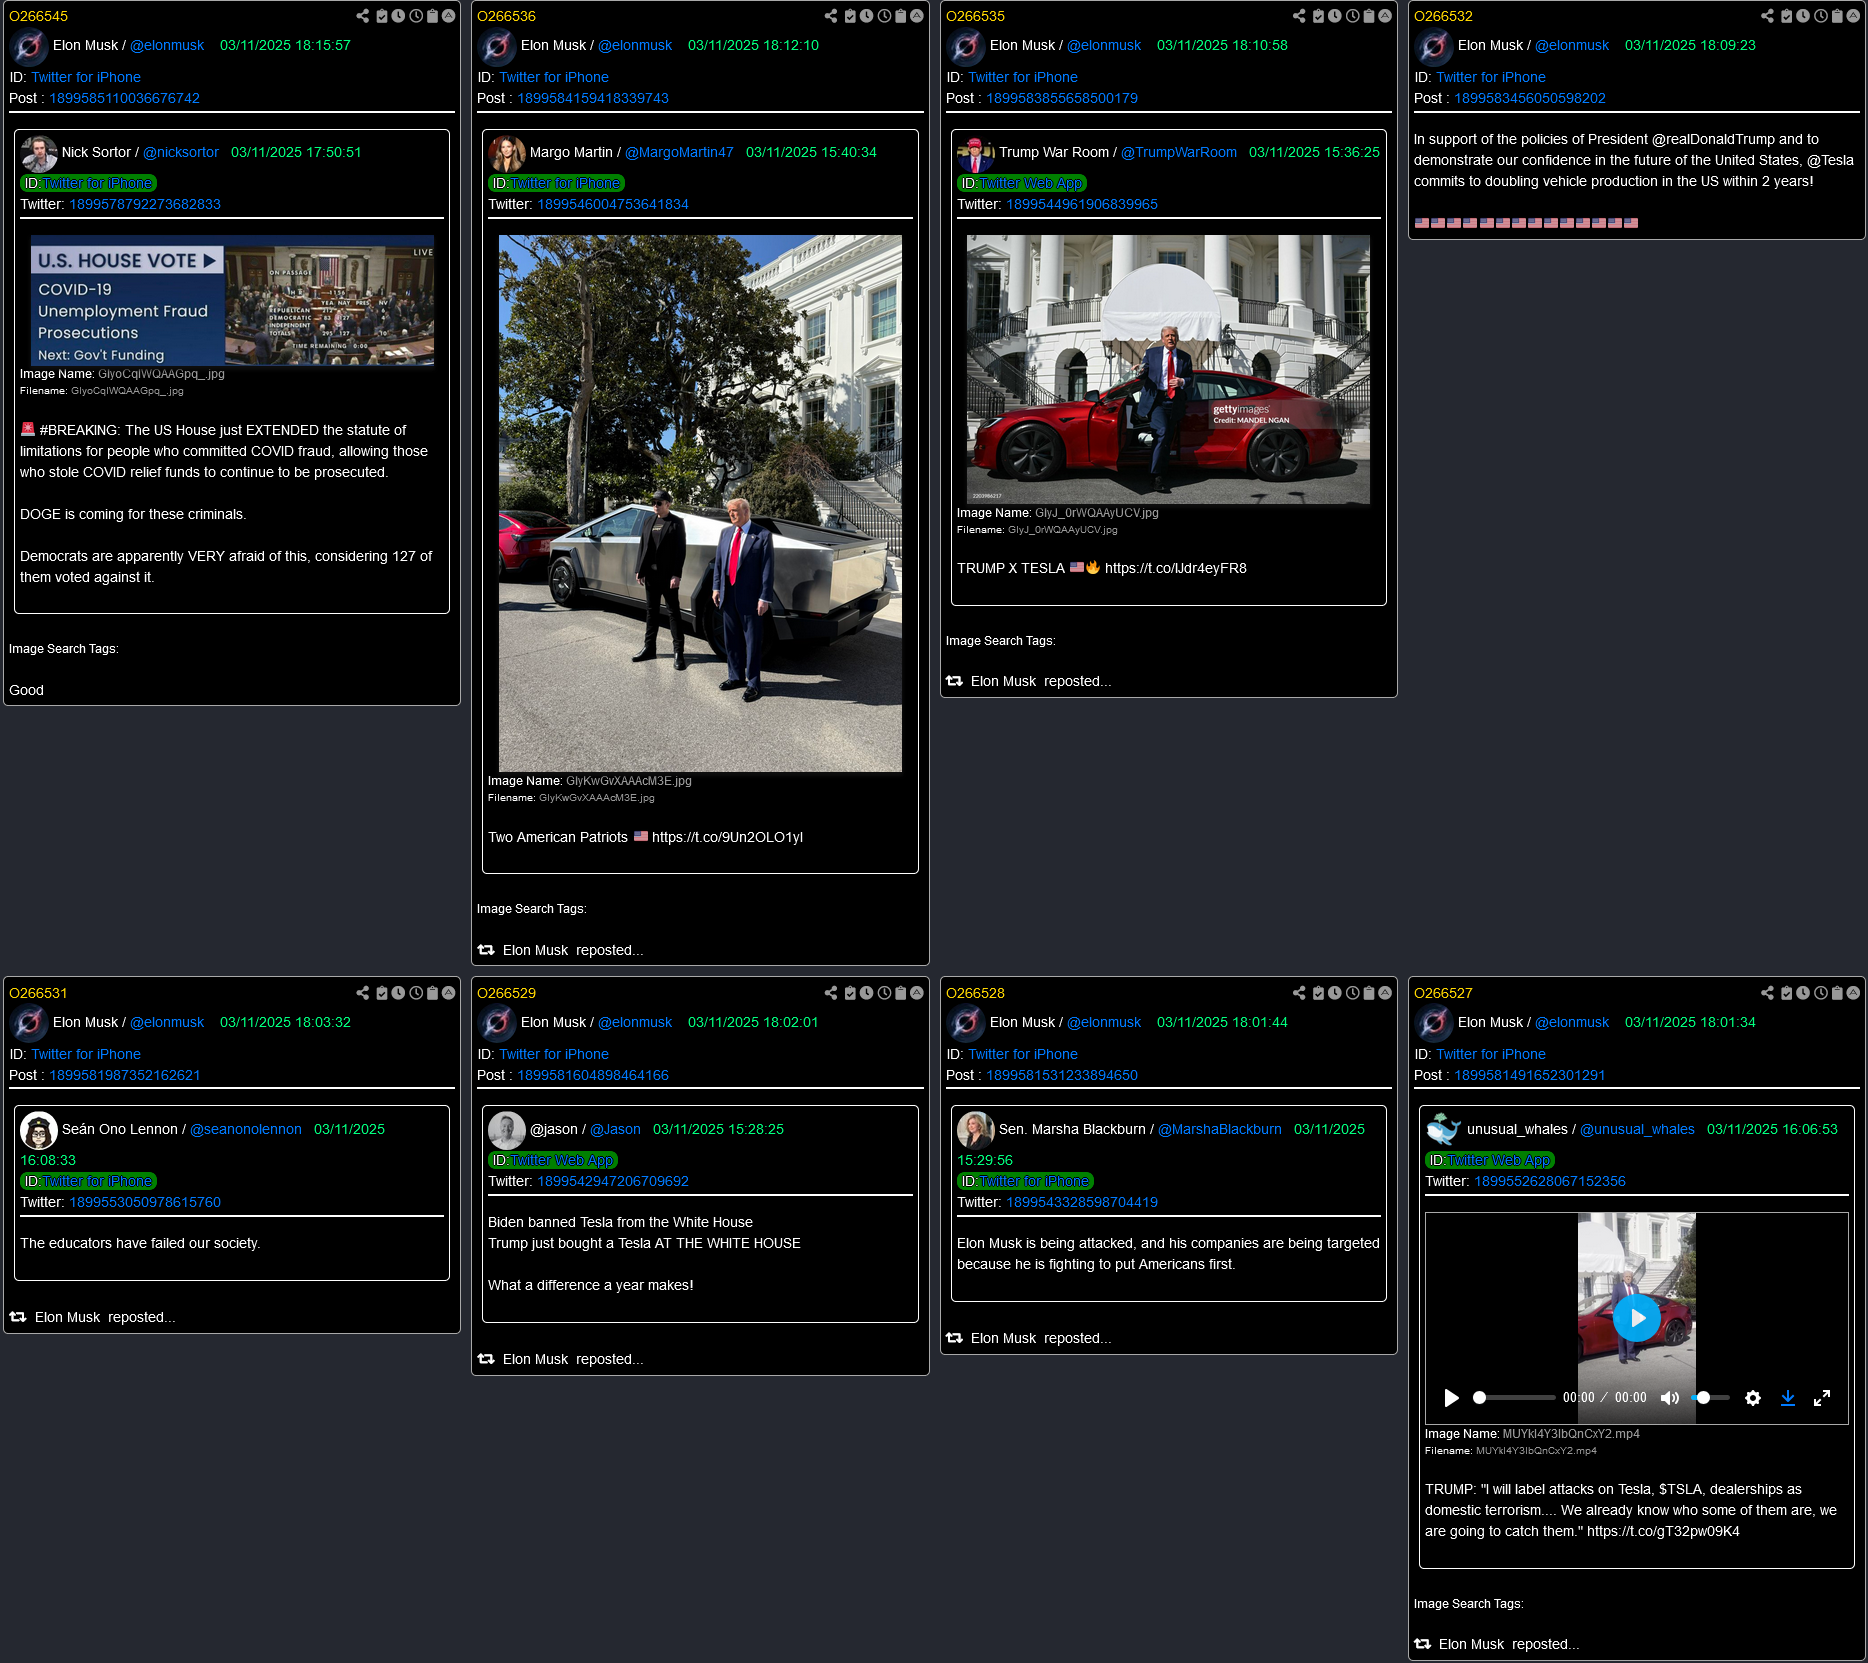Open @MarshaBlackburn profile link
The width and height of the screenshot is (1868, 1663).
pyautogui.click(x=1220, y=1129)
